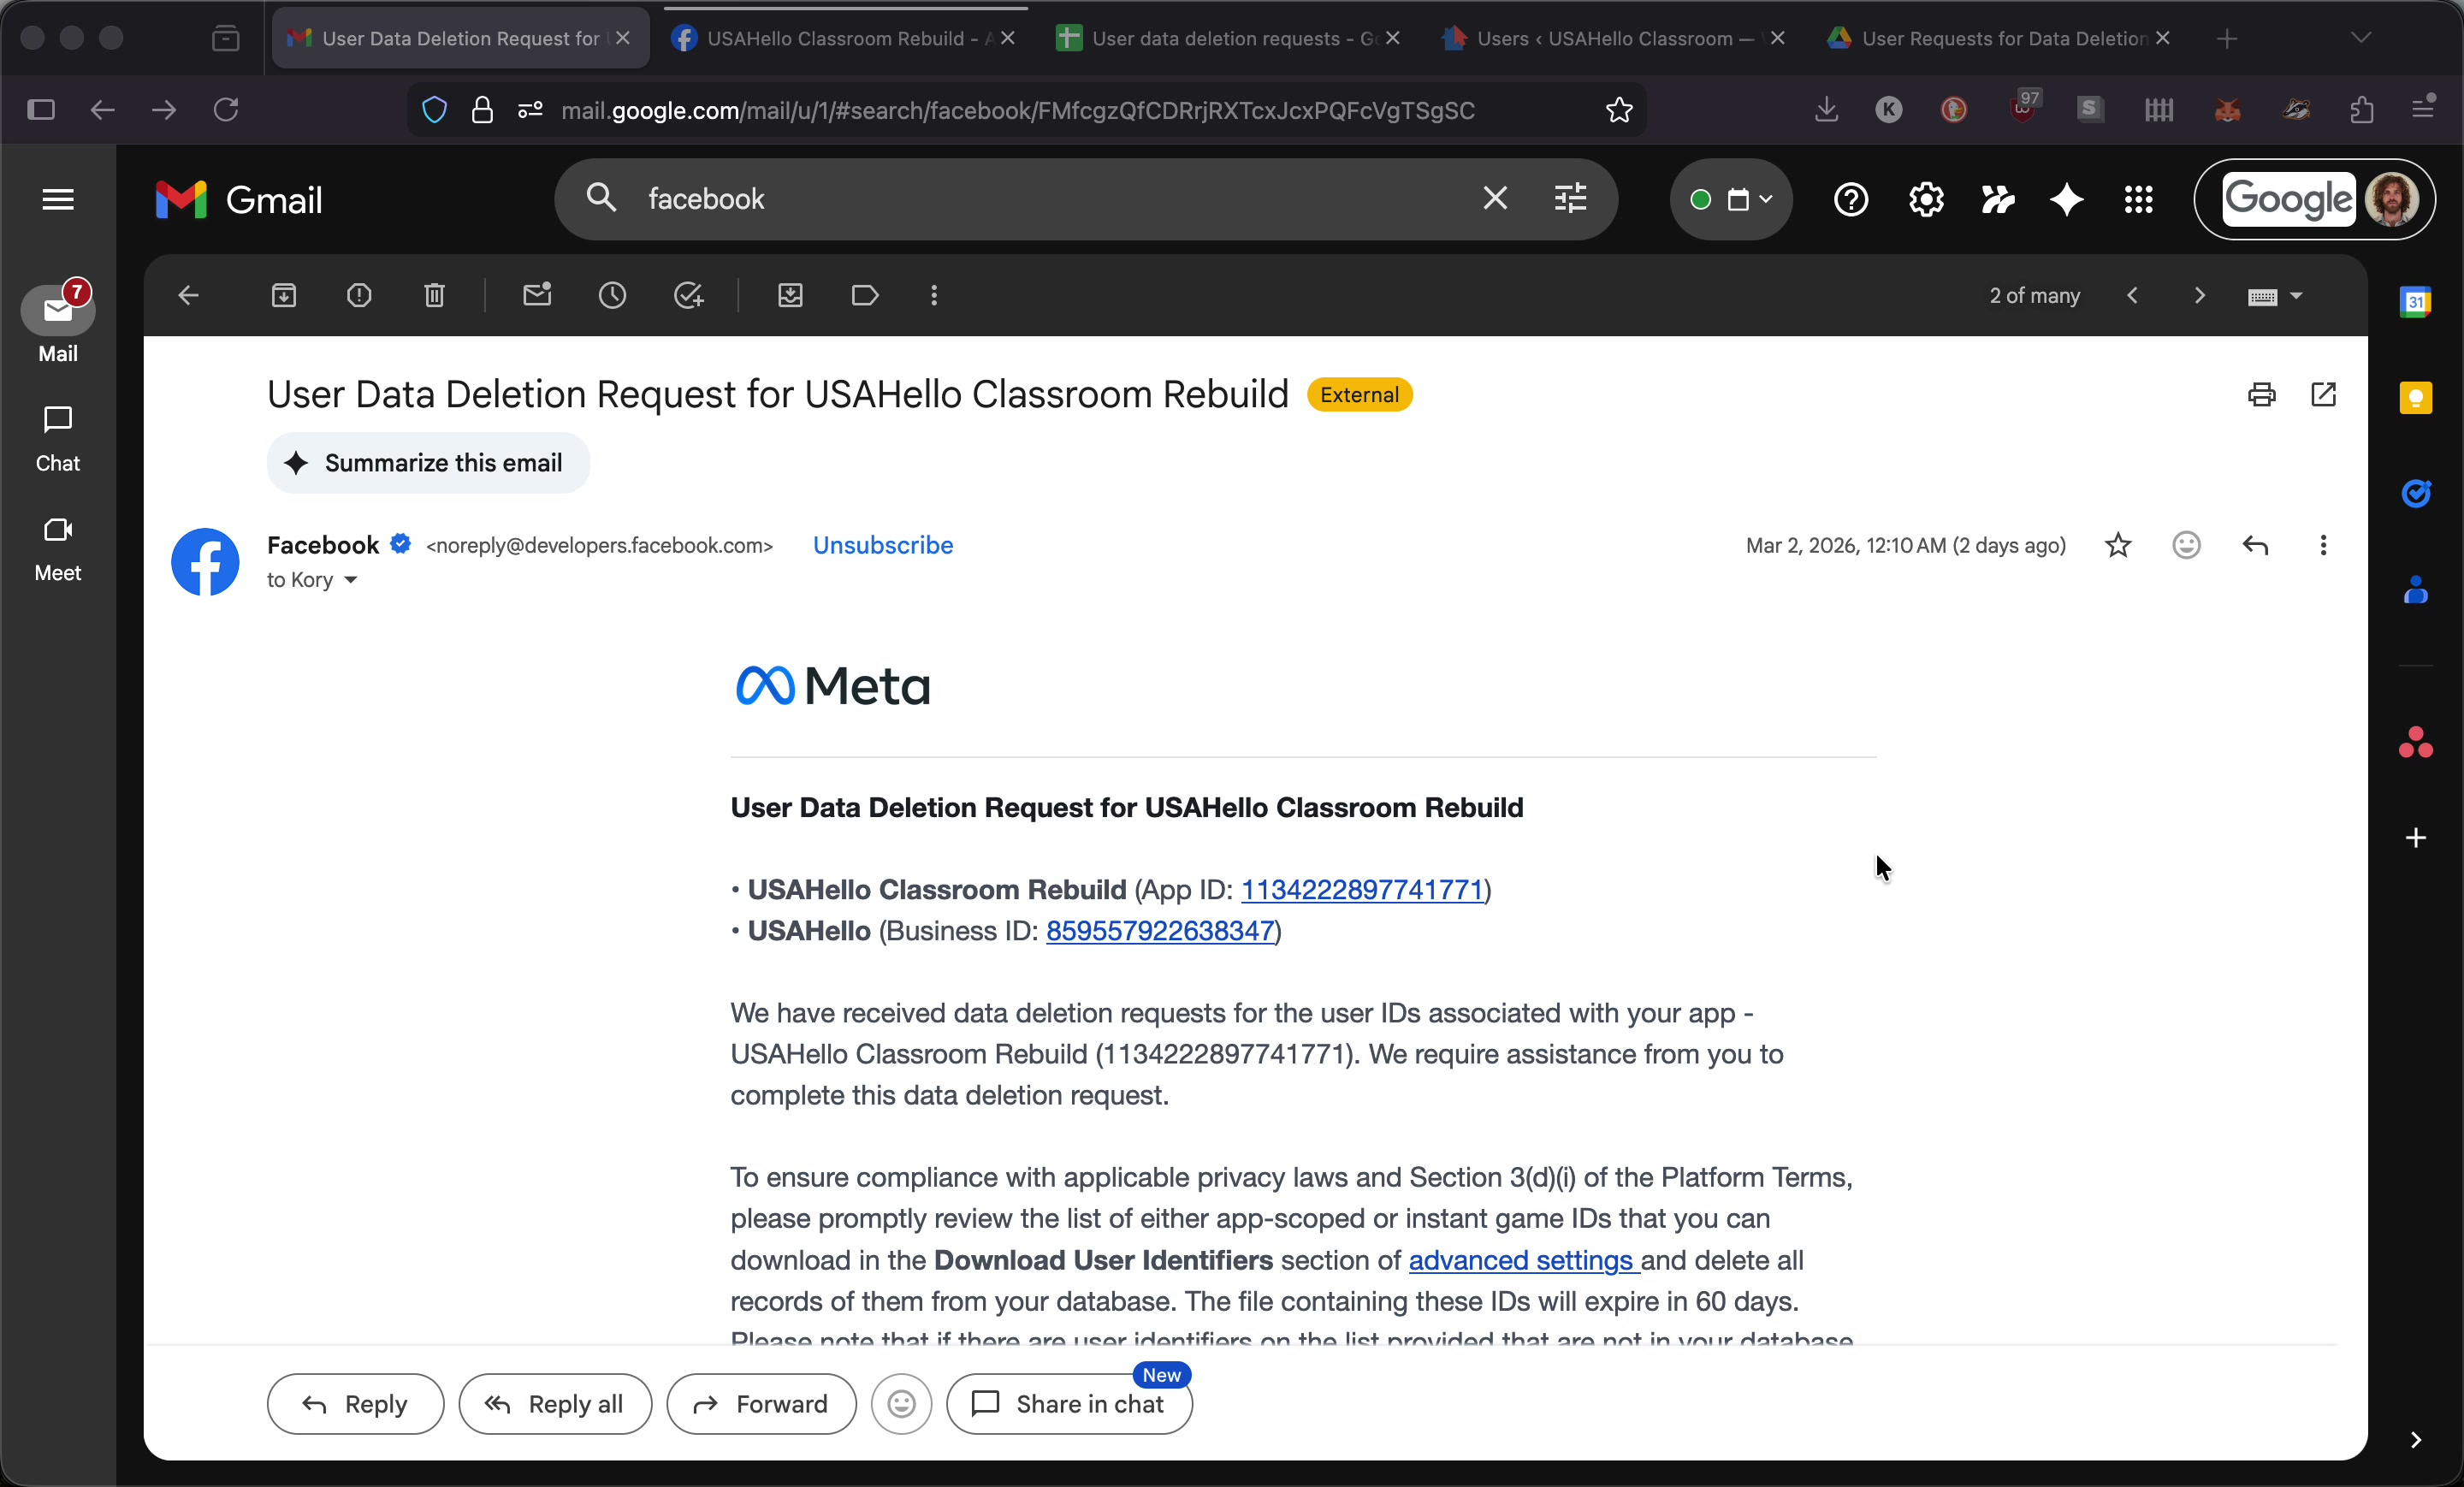Open the browser list all tabs chevron
The width and height of the screenshot is (2464, 1487).
[x=2361, y=38]
